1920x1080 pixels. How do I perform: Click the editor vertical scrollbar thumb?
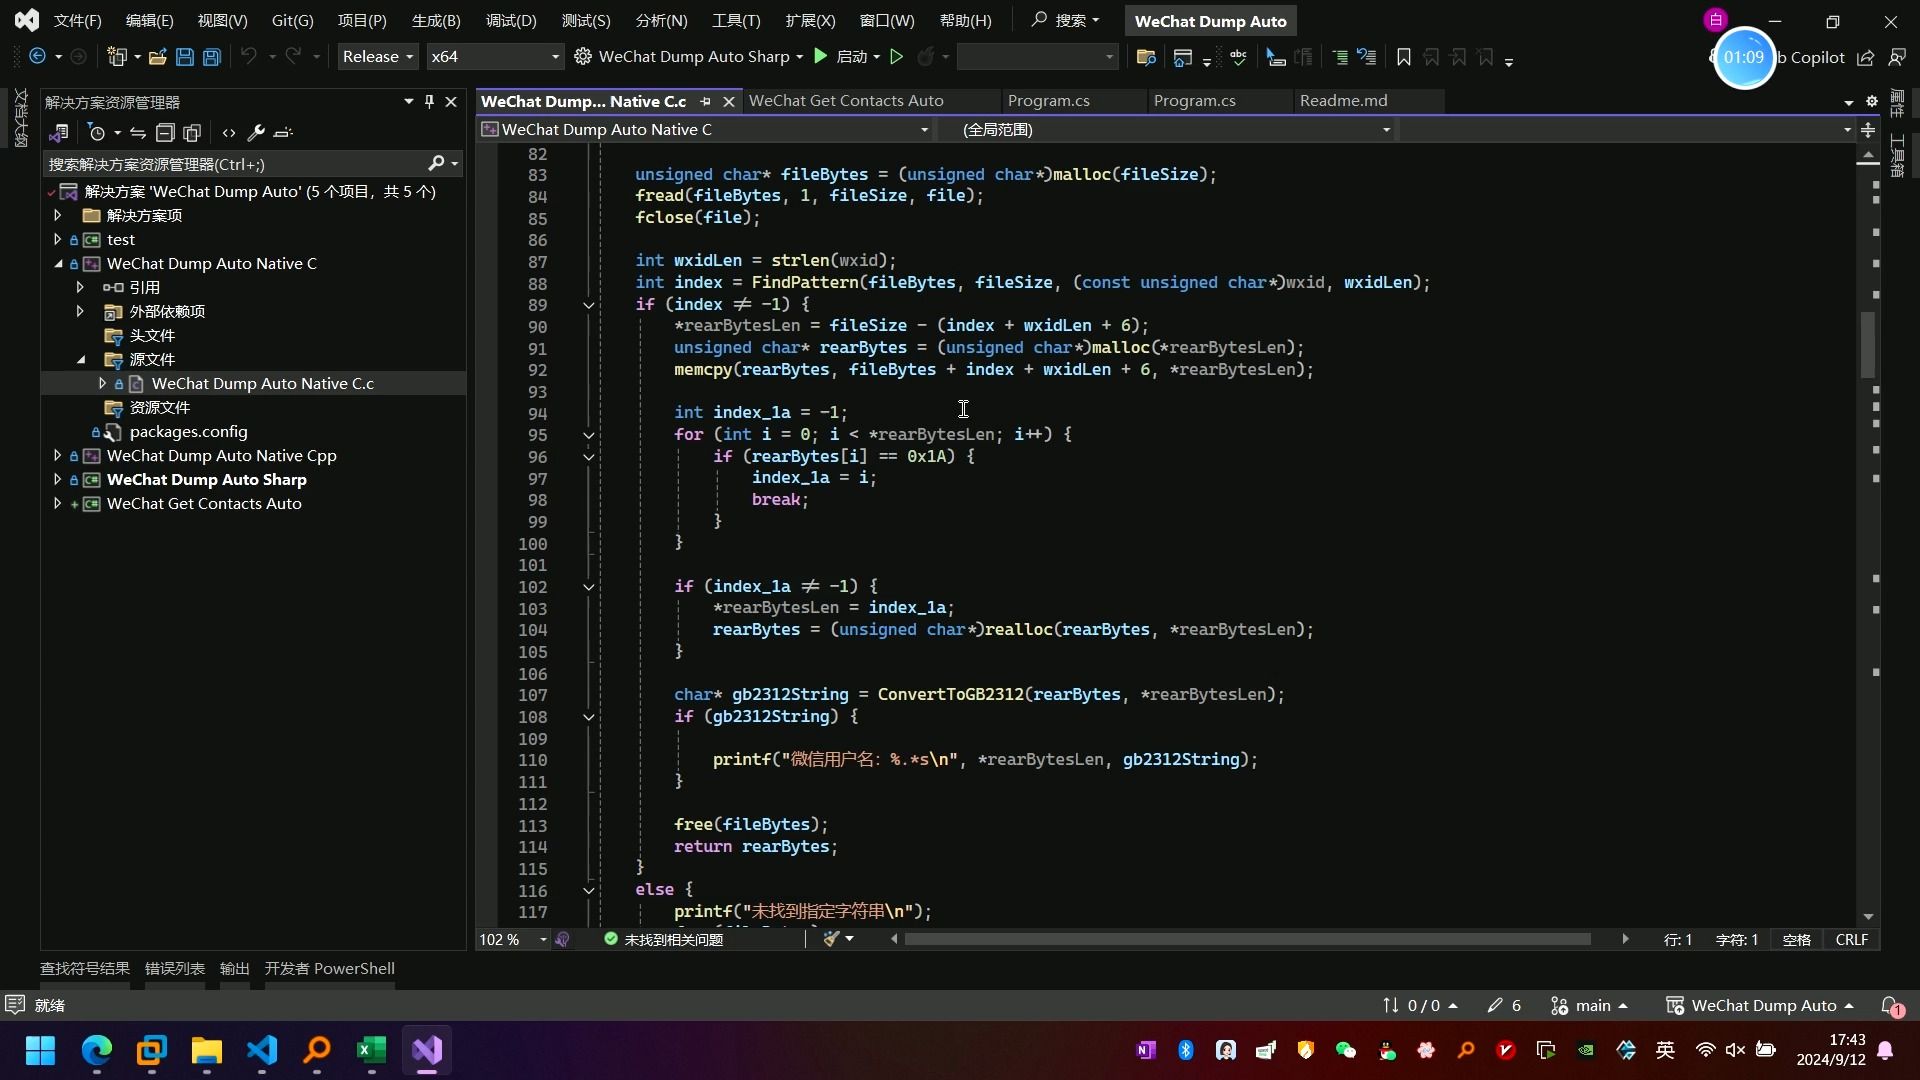coord(1867,345)
